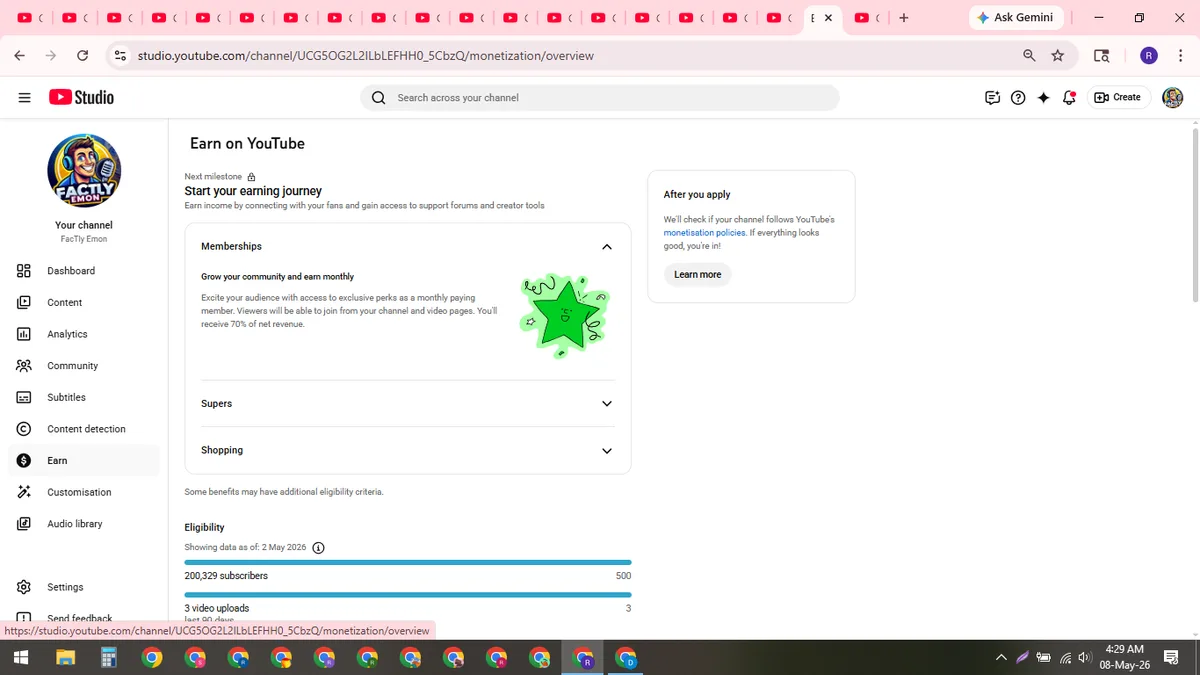Open the Help question mark icon
1200x675 pixels.
pos(1018,97)
